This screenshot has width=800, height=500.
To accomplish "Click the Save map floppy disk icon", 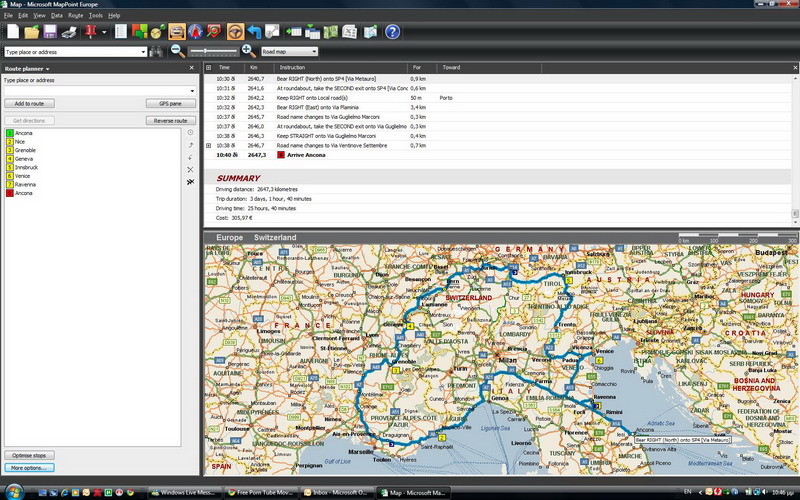I will tap(51, 32).
